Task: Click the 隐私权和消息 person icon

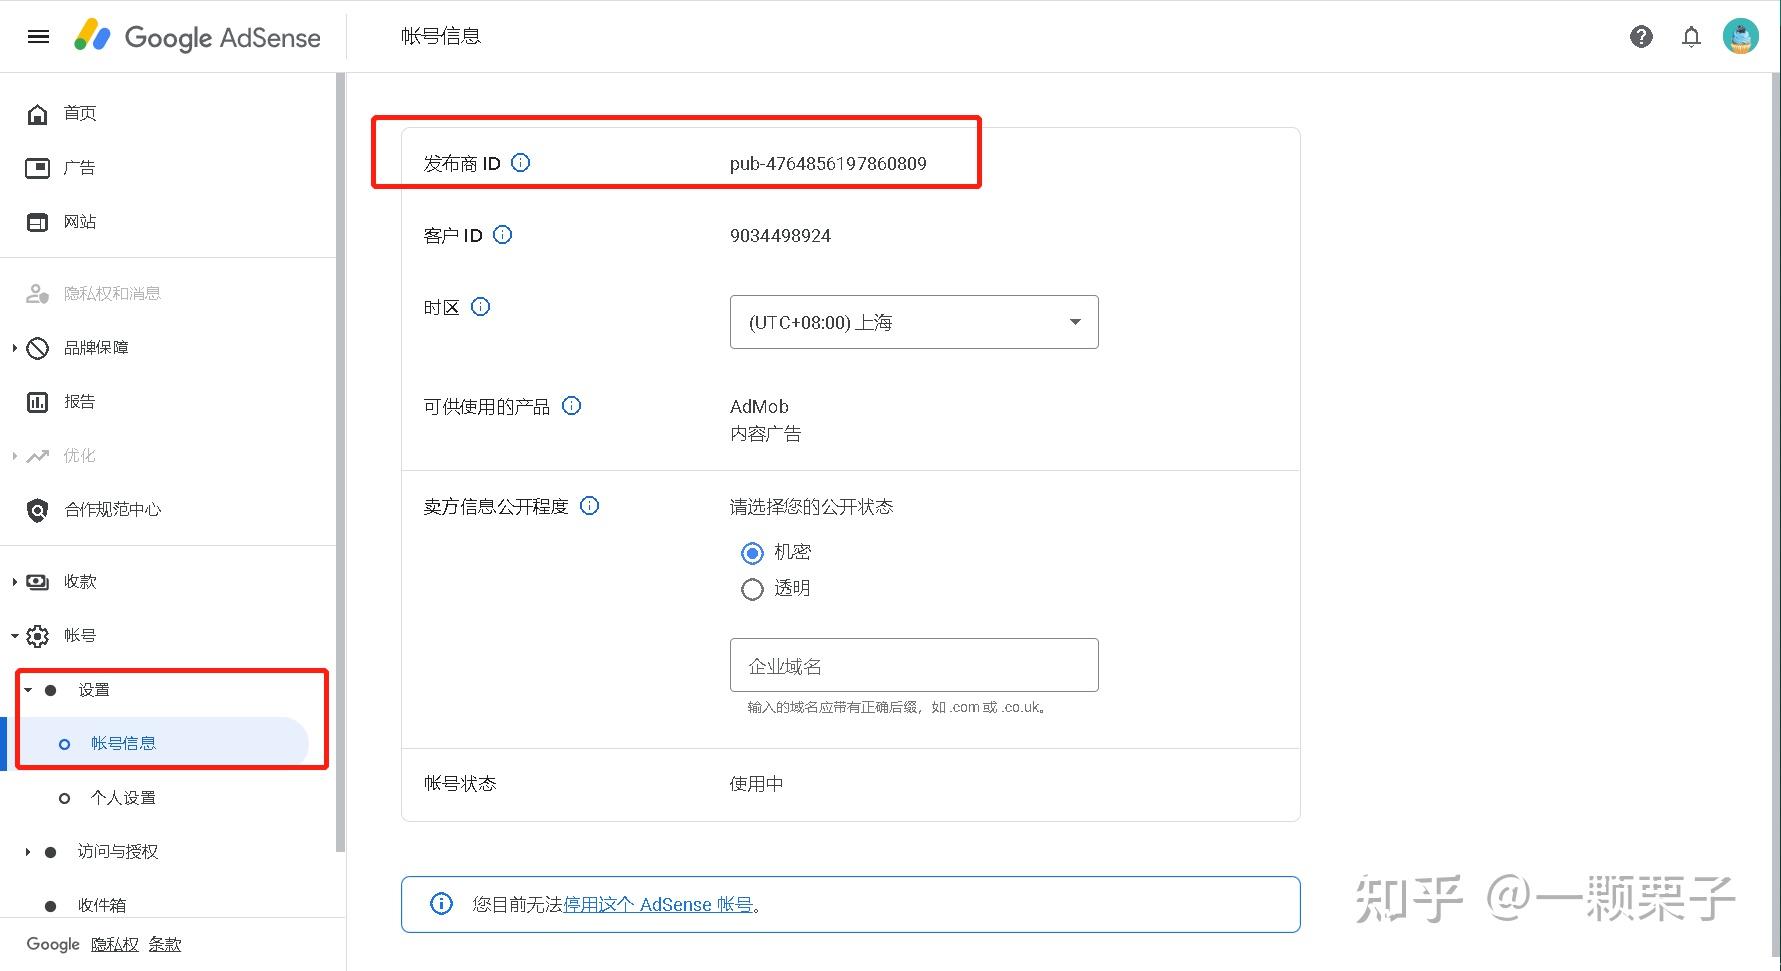Action: 37,294
